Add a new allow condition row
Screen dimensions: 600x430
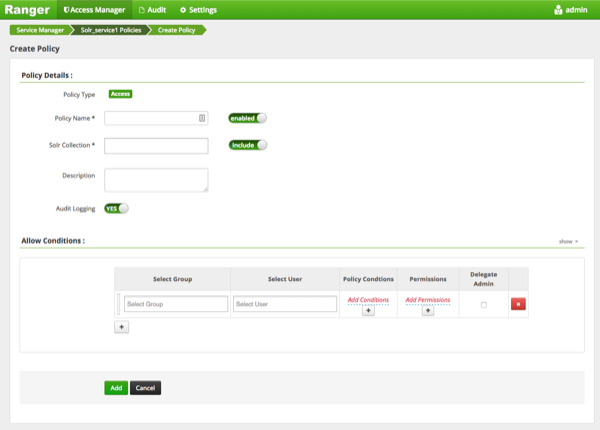122,326
